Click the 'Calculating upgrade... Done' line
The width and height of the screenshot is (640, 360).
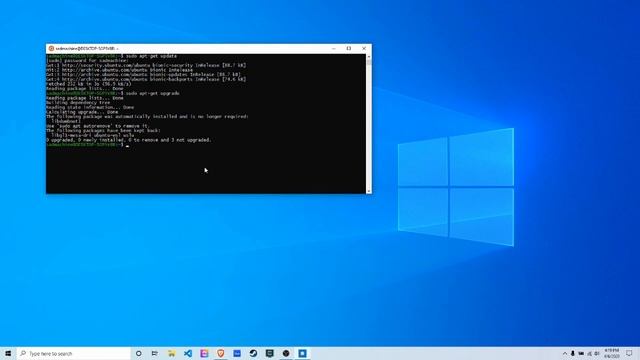82,112
